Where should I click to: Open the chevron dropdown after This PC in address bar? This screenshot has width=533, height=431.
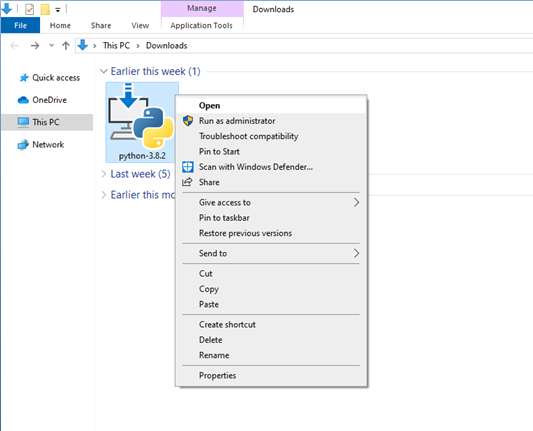tap(138, 46)
